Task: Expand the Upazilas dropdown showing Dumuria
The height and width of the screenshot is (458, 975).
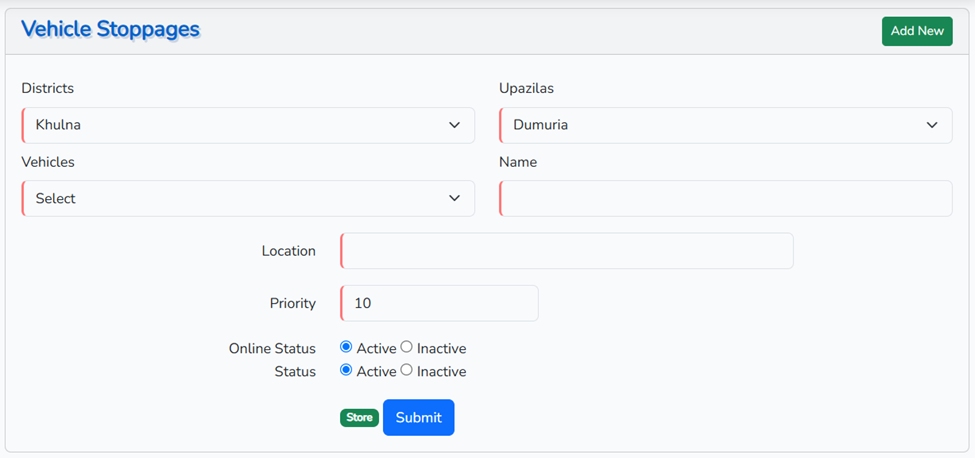Action: coord(725,126)
